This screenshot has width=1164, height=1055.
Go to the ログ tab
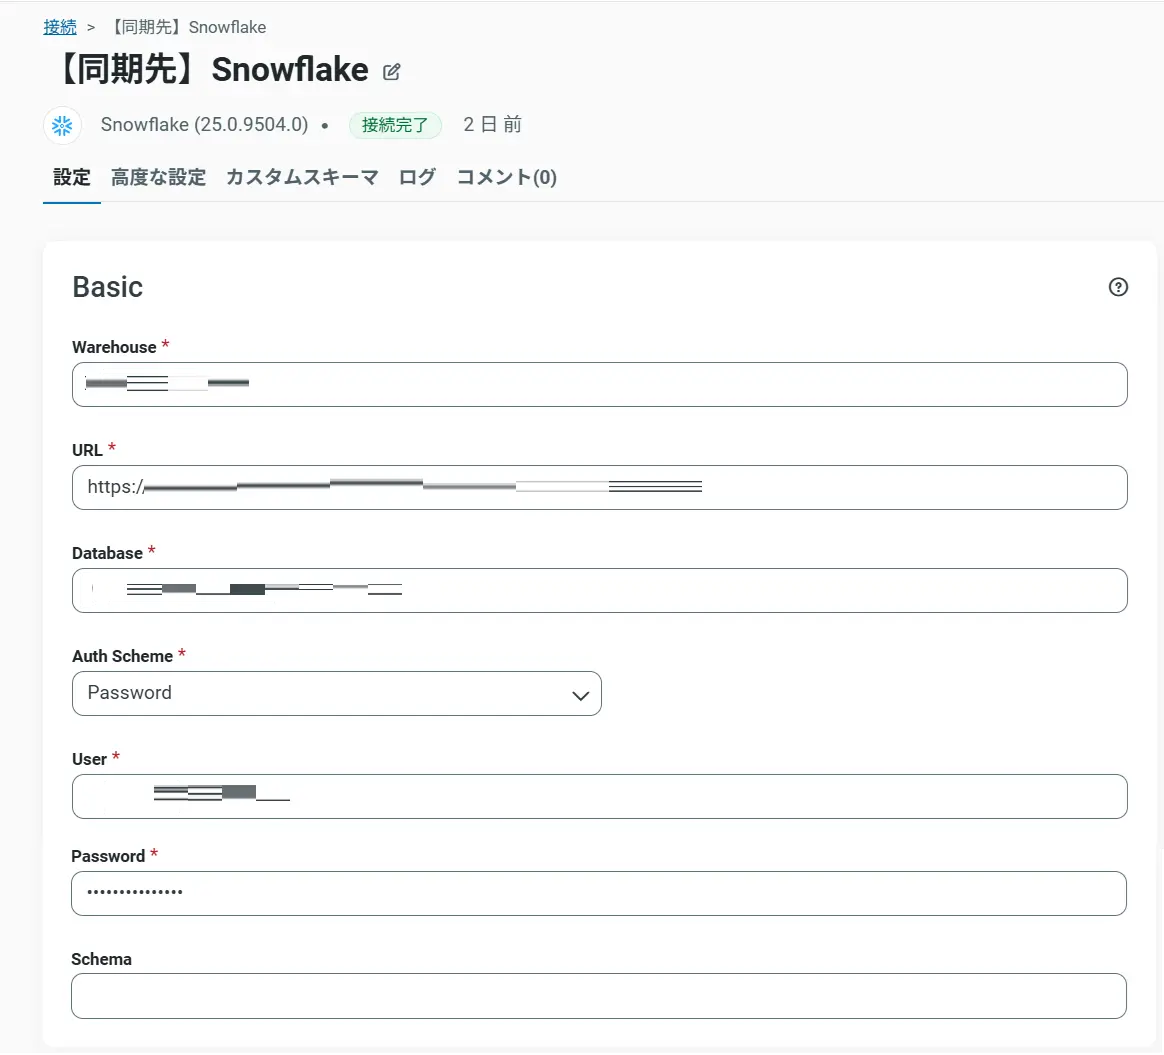point(417,178)
